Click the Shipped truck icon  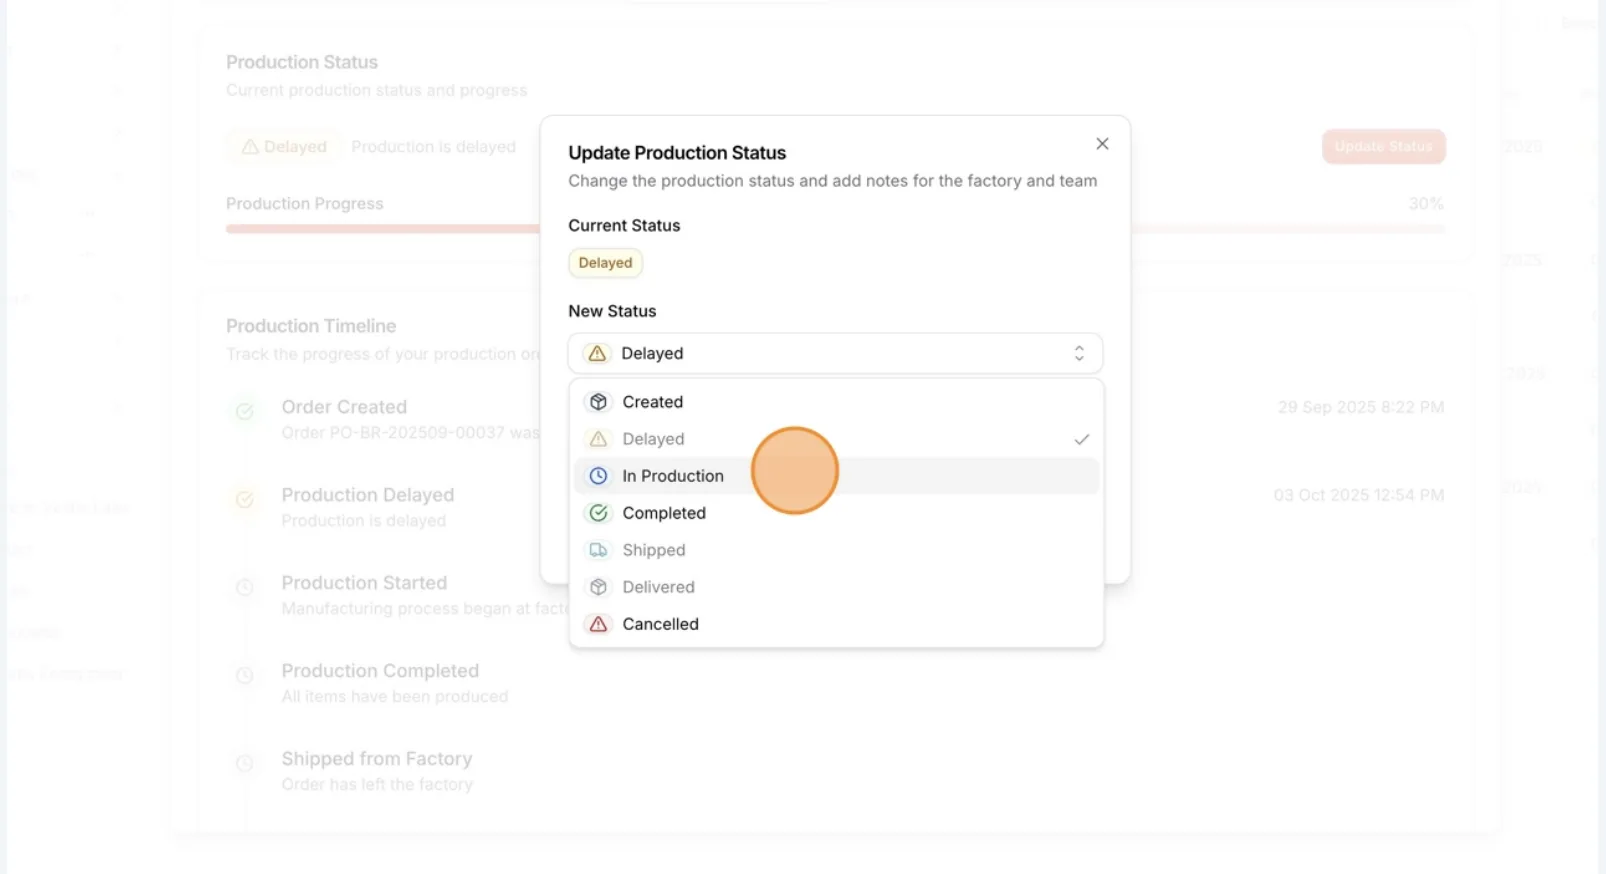(x=598, y=550)
